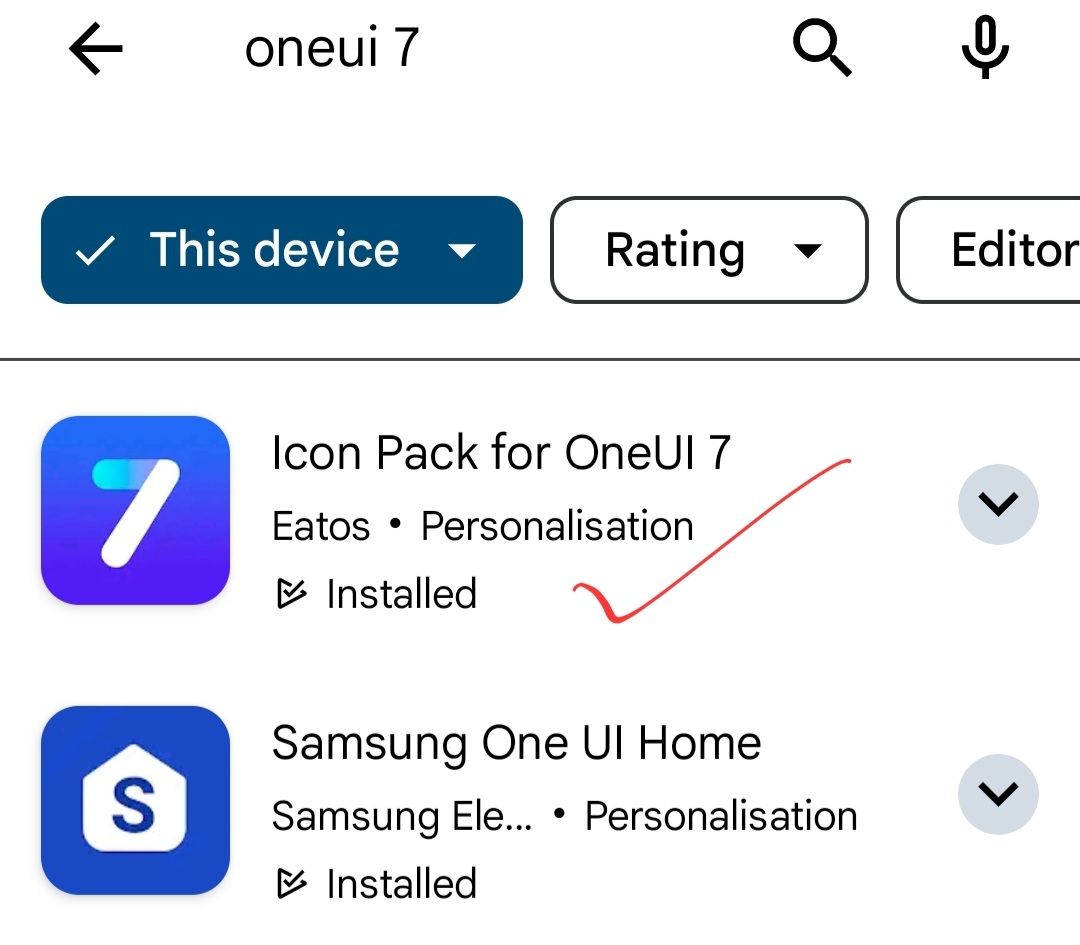
Task: Open the This device dropdown arrow
Action: click(463, 252)
